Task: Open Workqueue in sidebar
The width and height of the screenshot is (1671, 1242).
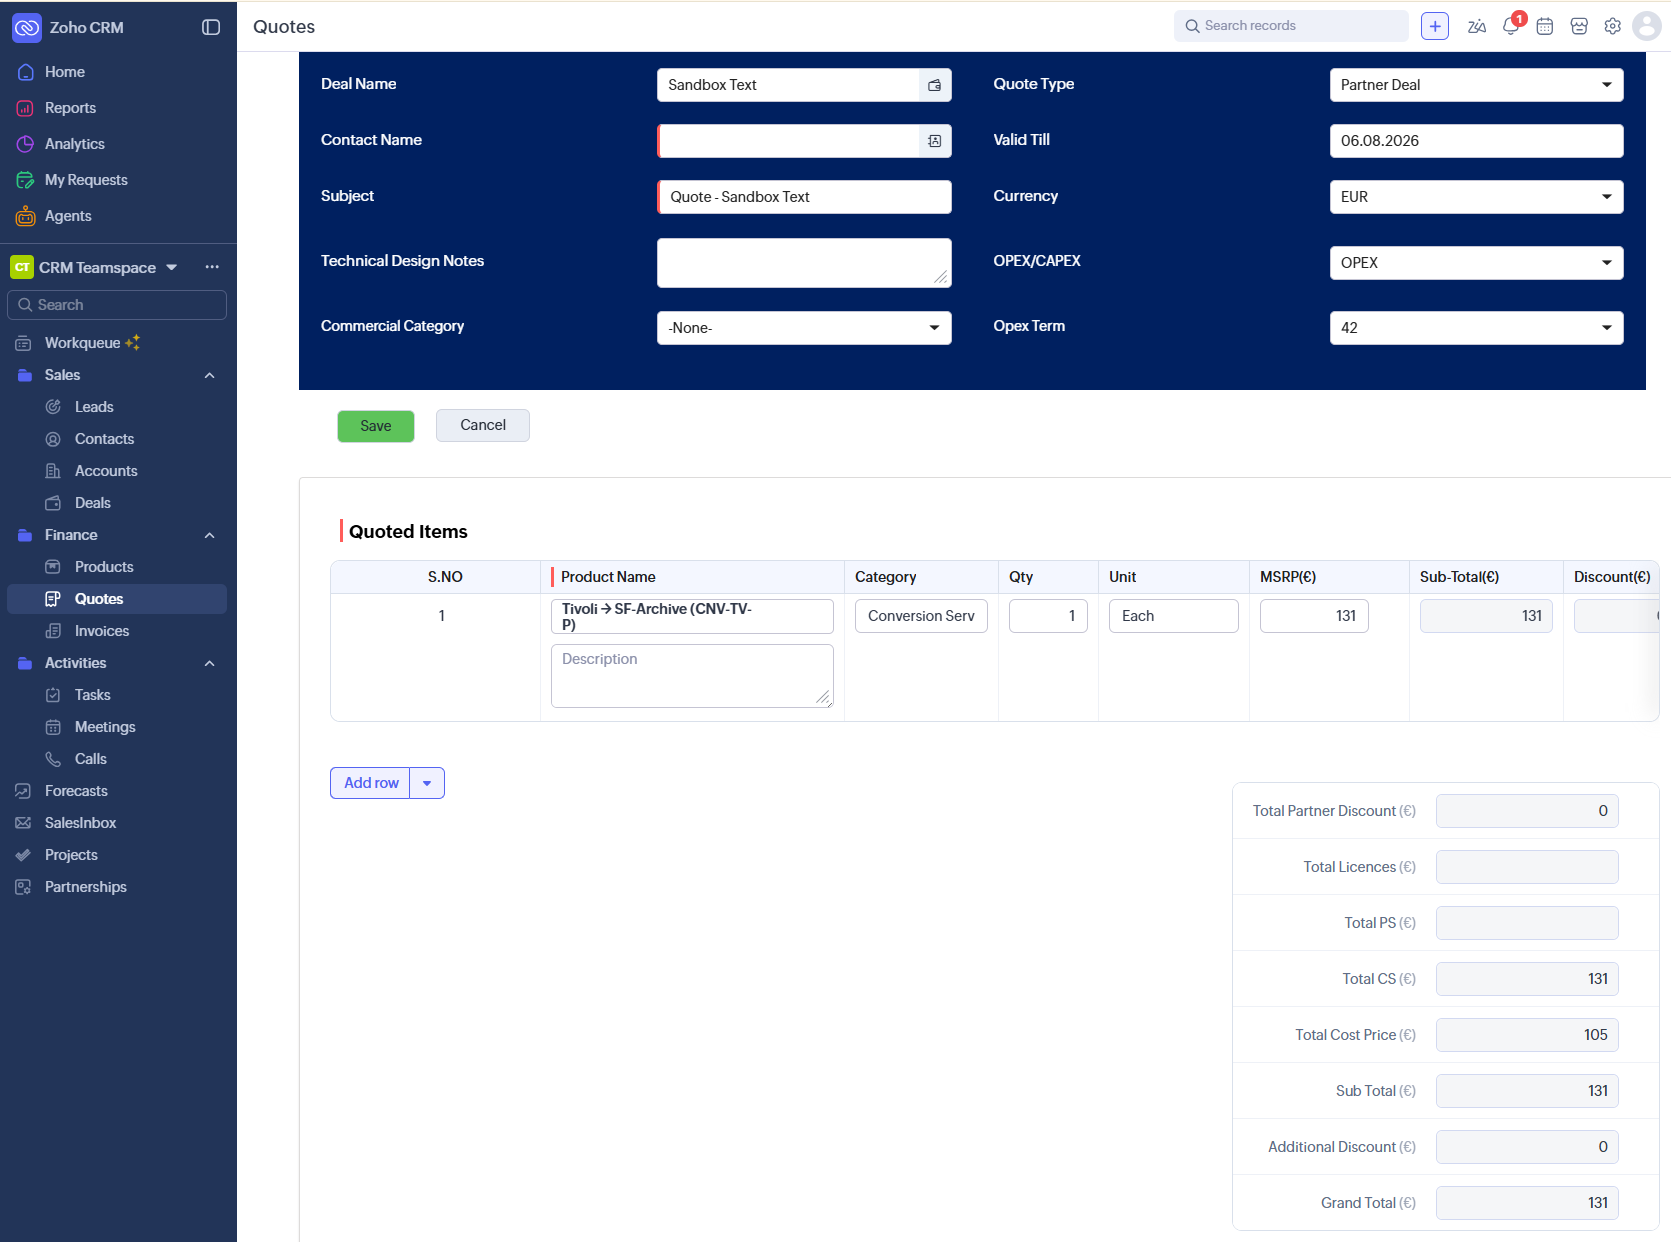Action: click(82, 343)
